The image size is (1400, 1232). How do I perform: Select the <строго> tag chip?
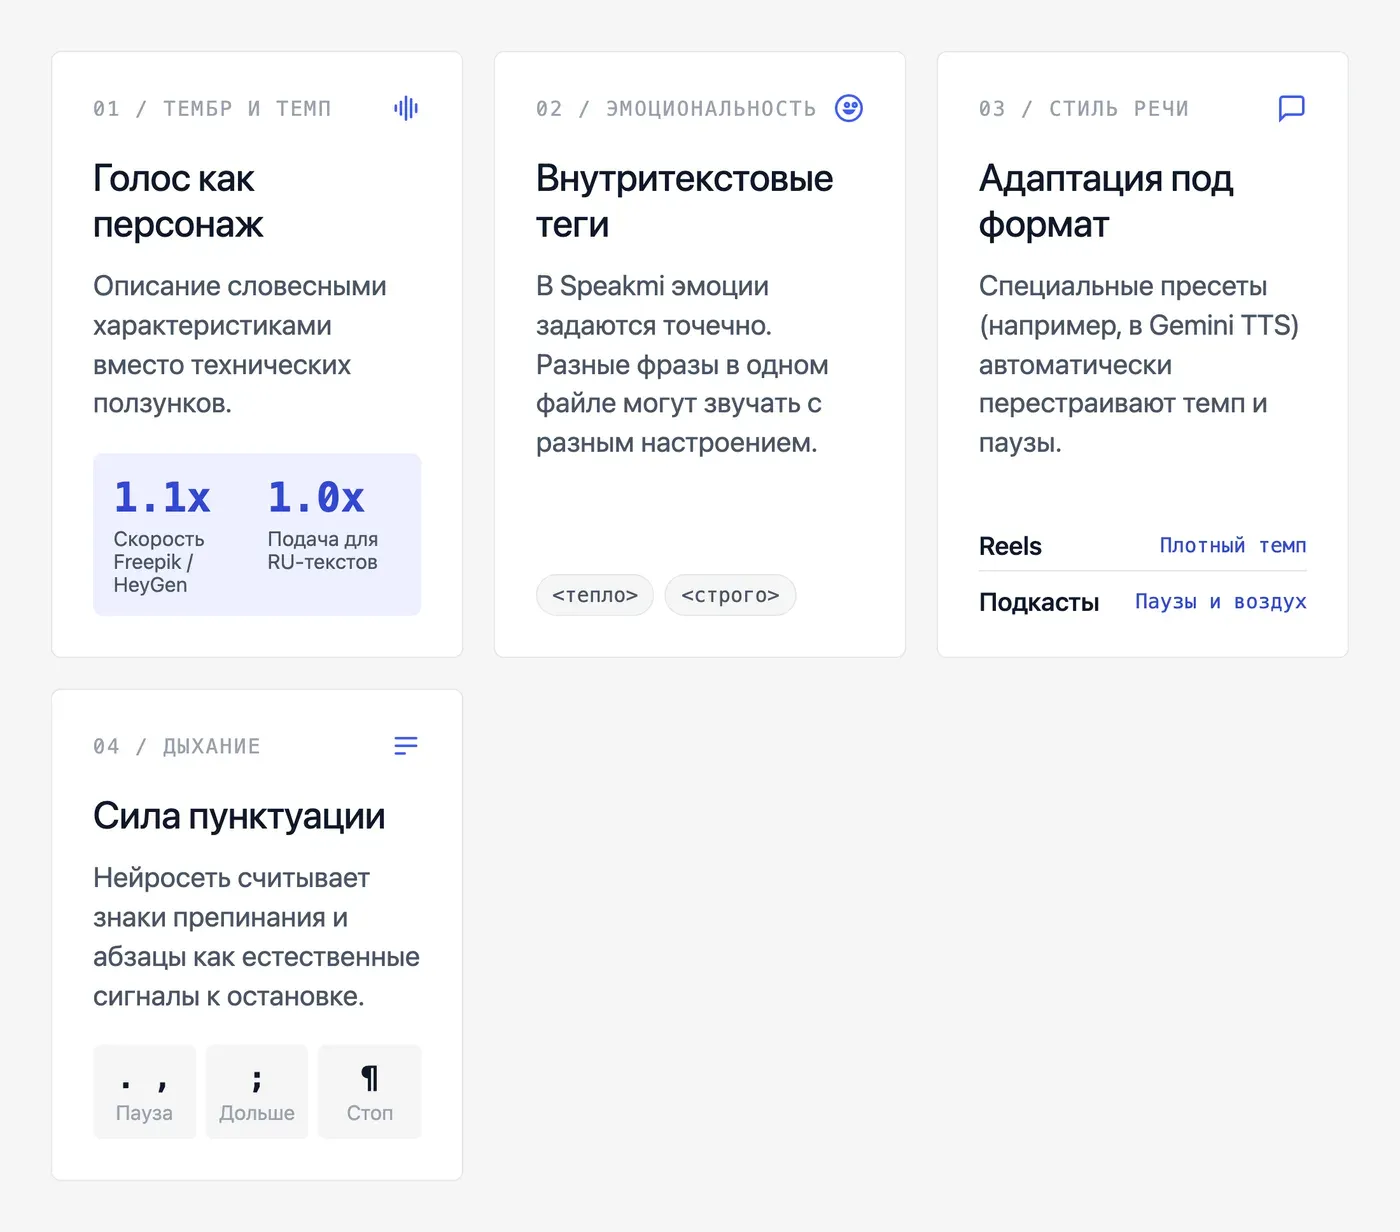[730, 595]
